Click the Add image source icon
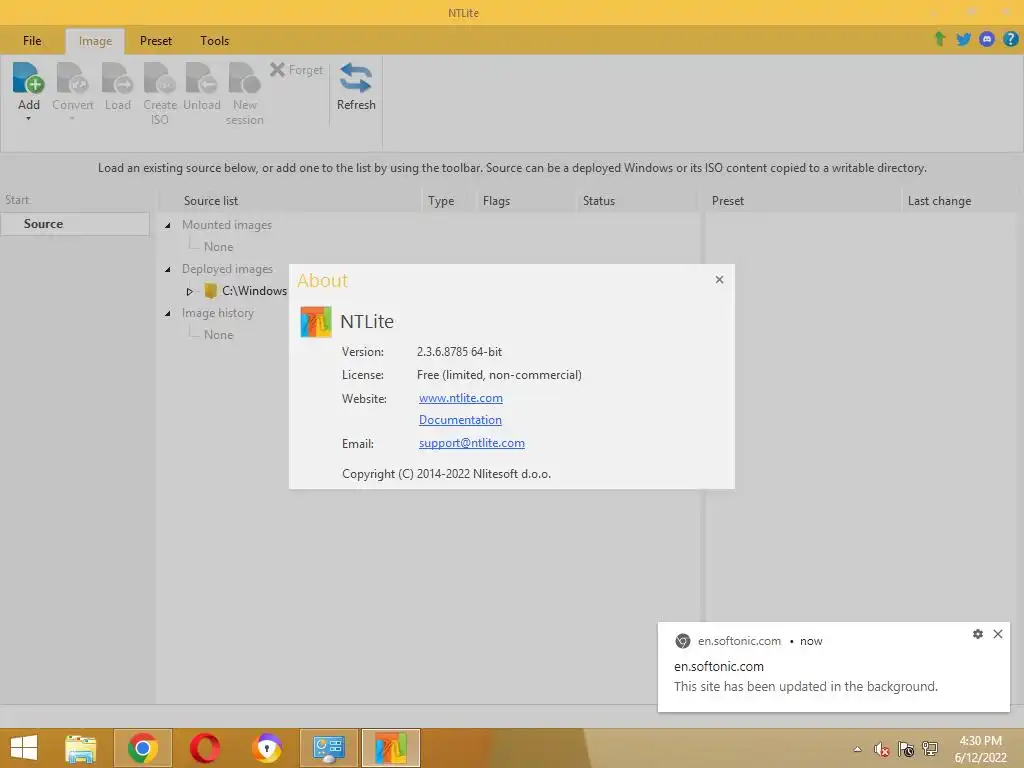 [x=28, y=78]
